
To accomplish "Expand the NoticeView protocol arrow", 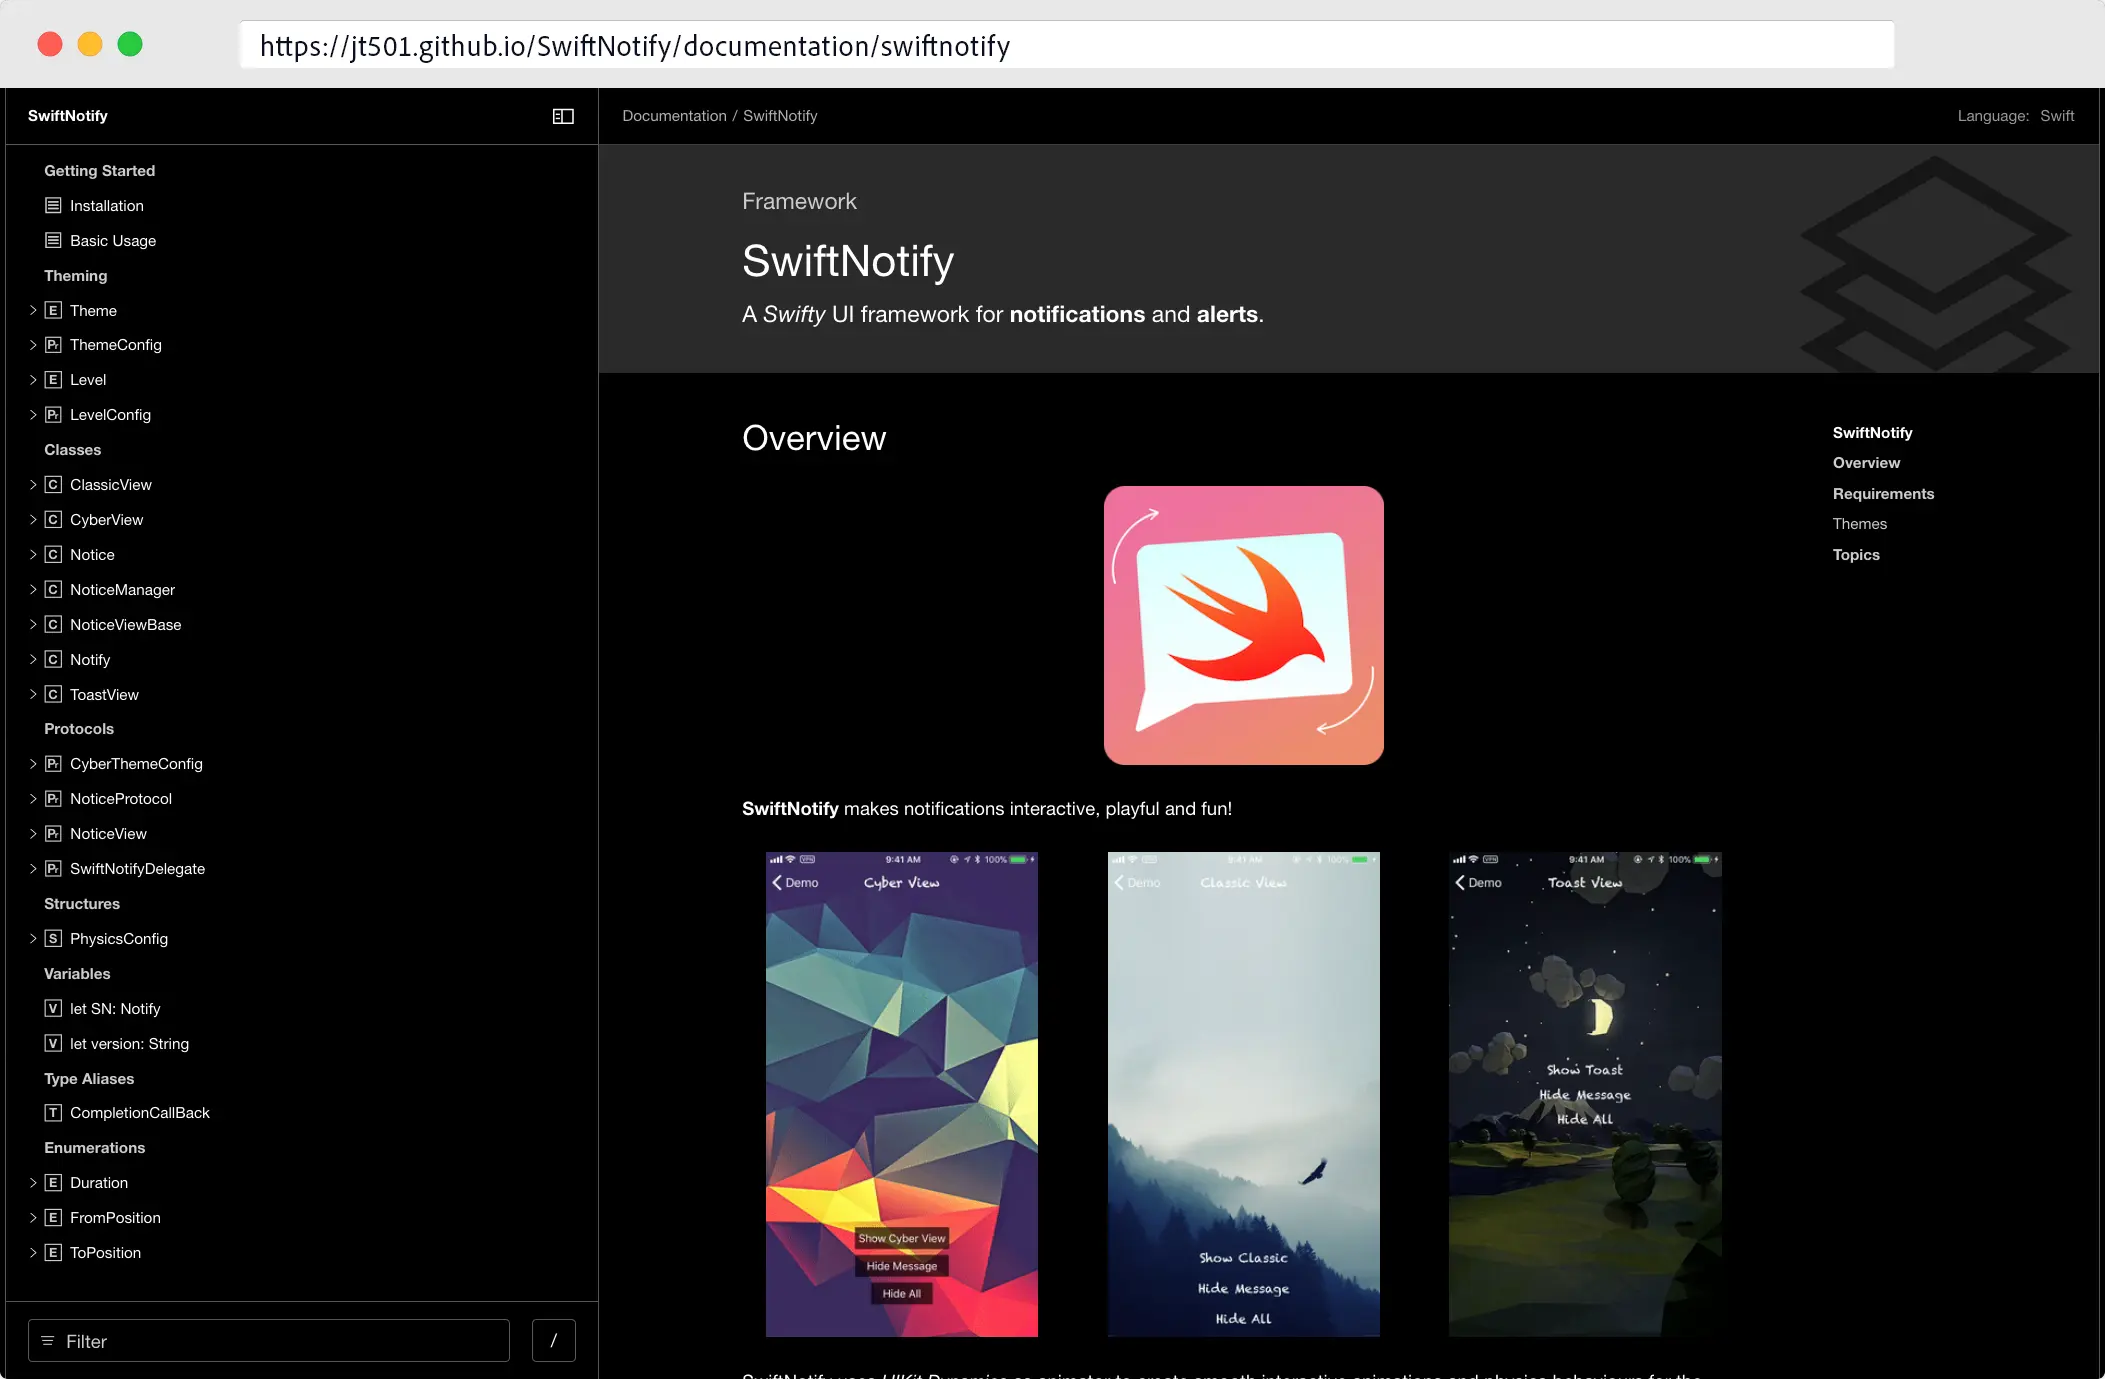I will point(33,833).
